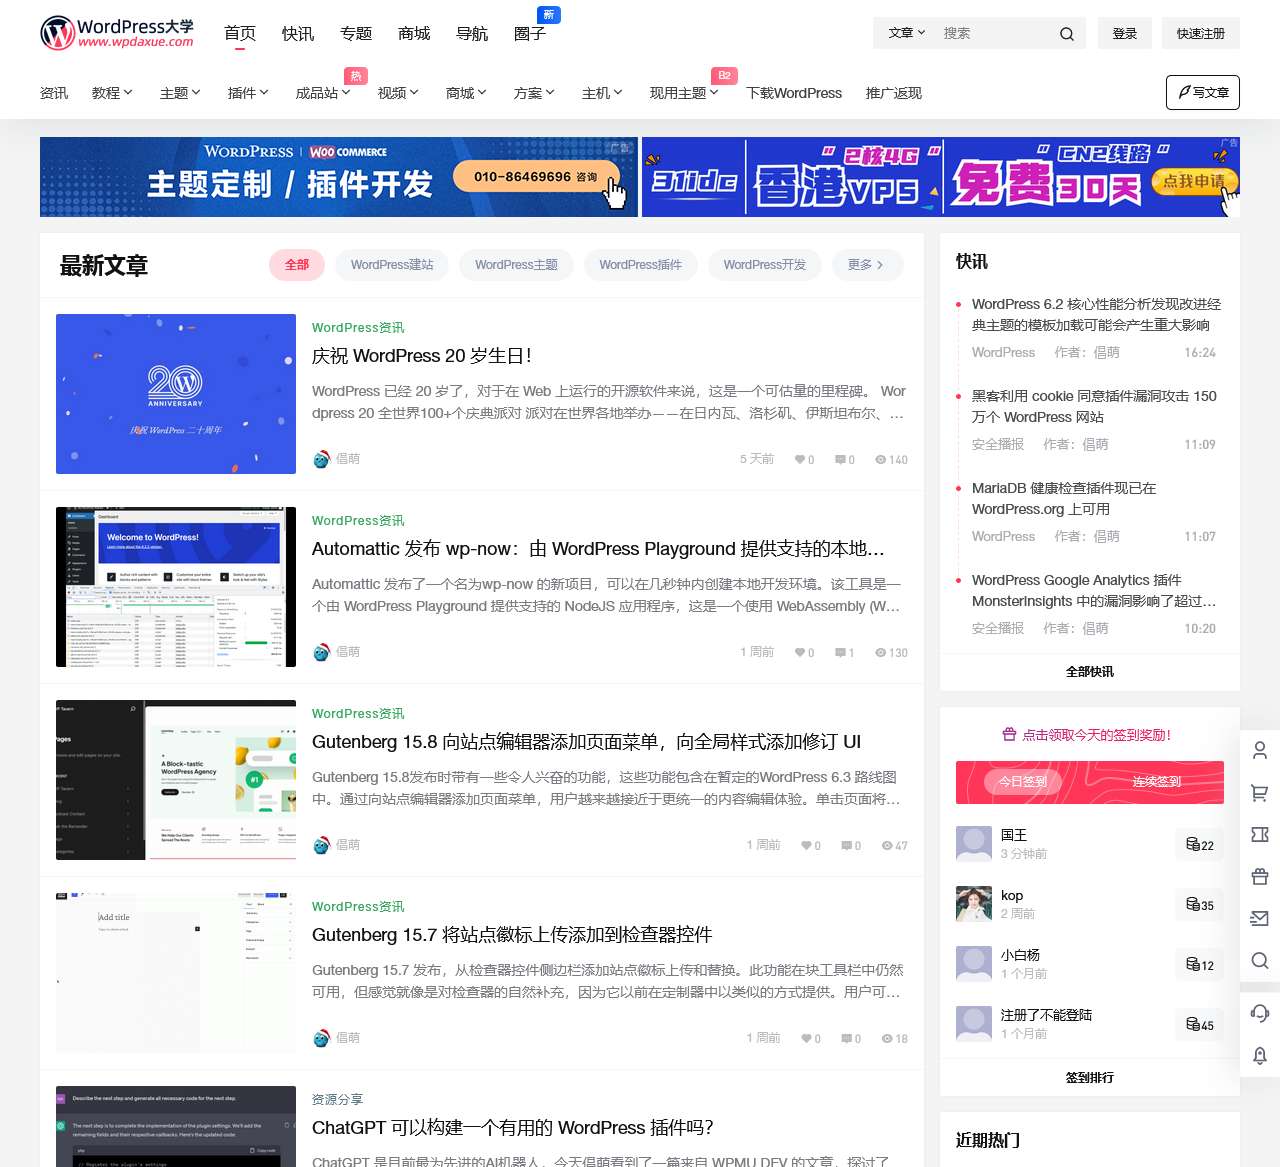Click the avatar of user kop
1280x1167 pixels.
pyautogui.click(x=974, y=904)
